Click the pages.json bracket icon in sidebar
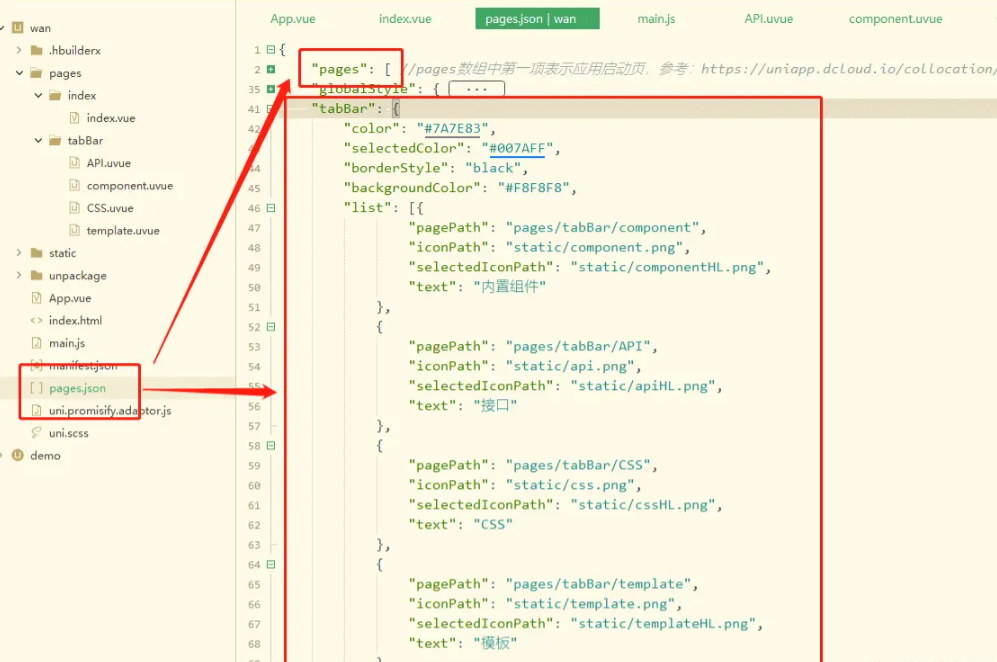The width and height of the screenshot is (997, 662). 36,388
